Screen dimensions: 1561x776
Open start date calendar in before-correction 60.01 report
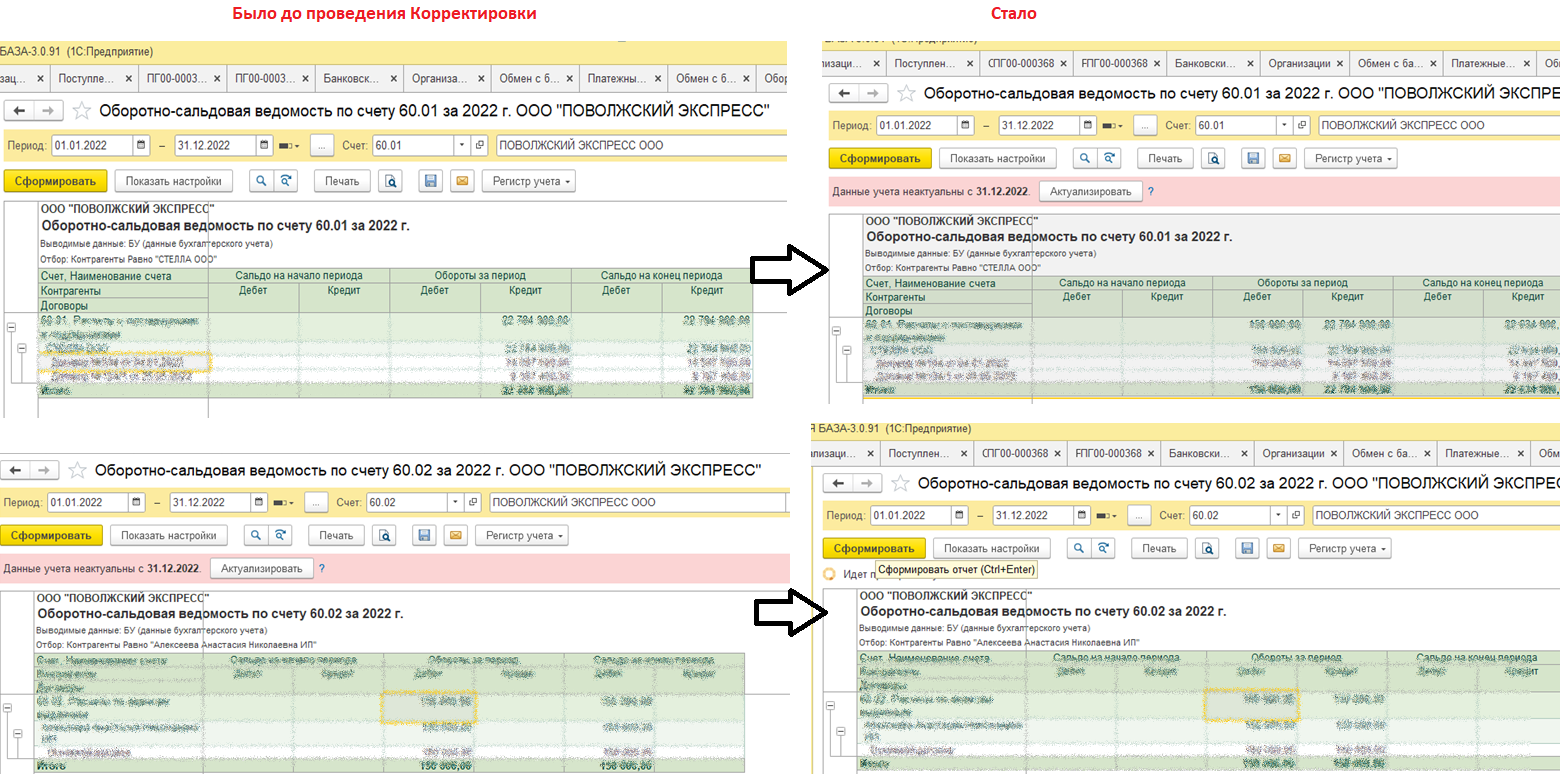[x=140, y=145]
